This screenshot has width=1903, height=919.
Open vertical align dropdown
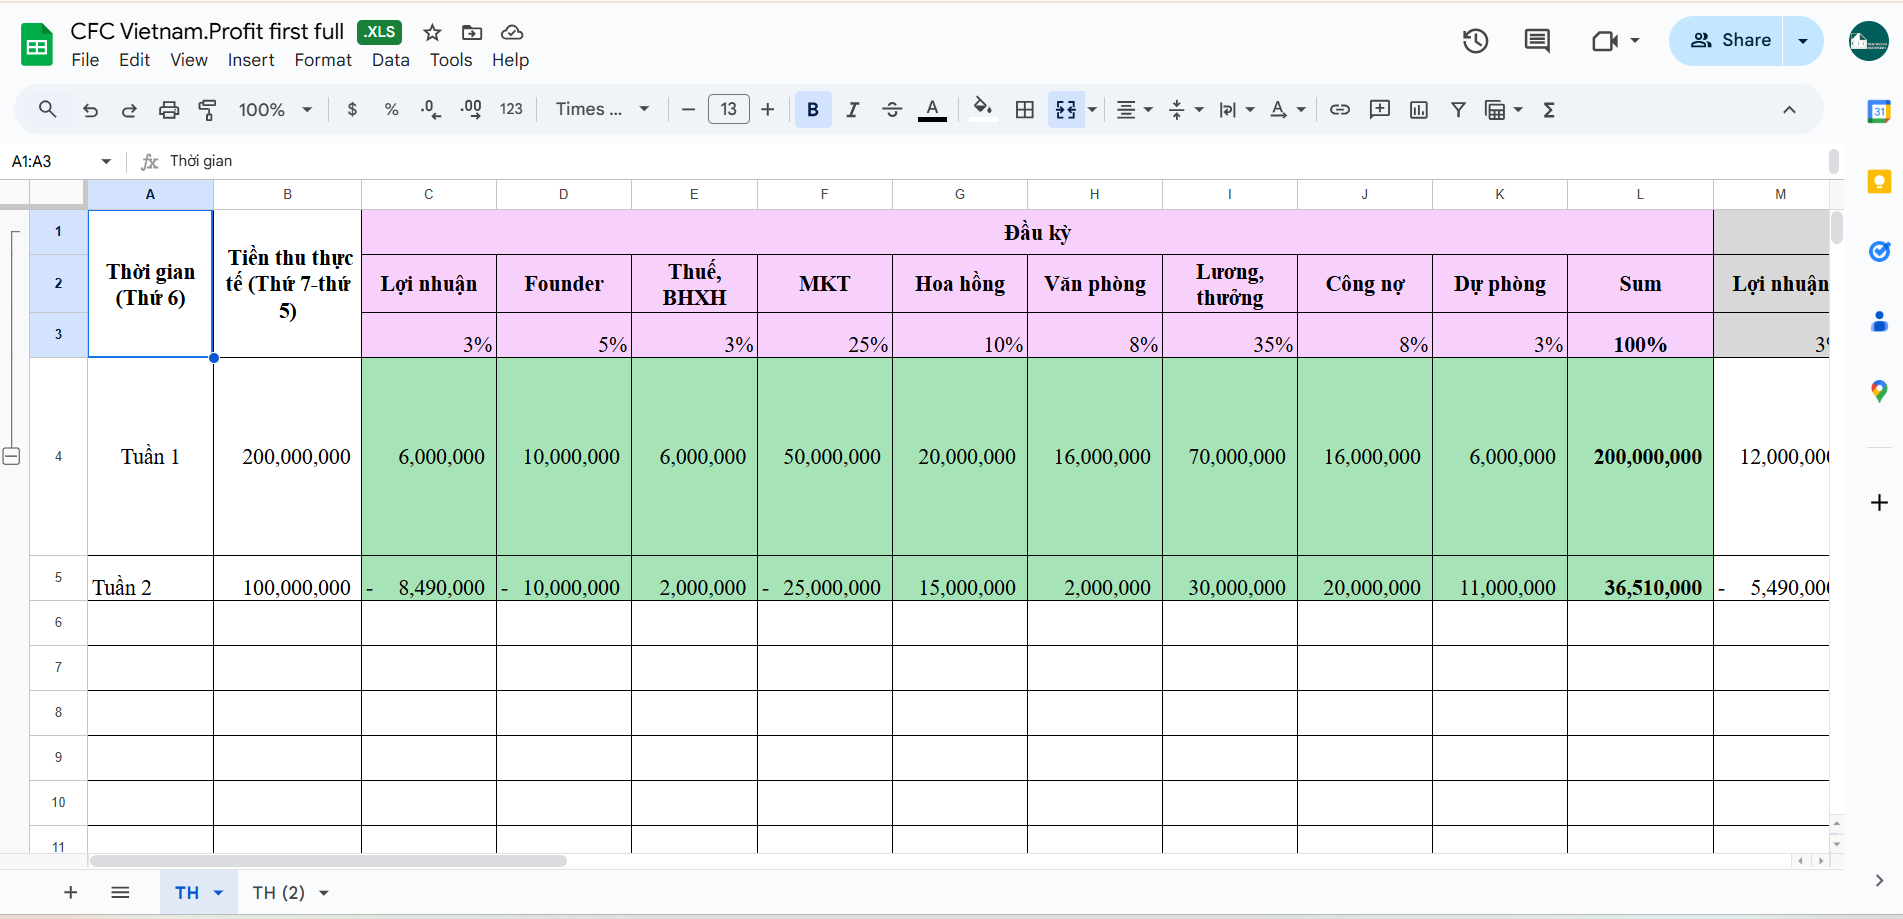tap(1186, 110)
